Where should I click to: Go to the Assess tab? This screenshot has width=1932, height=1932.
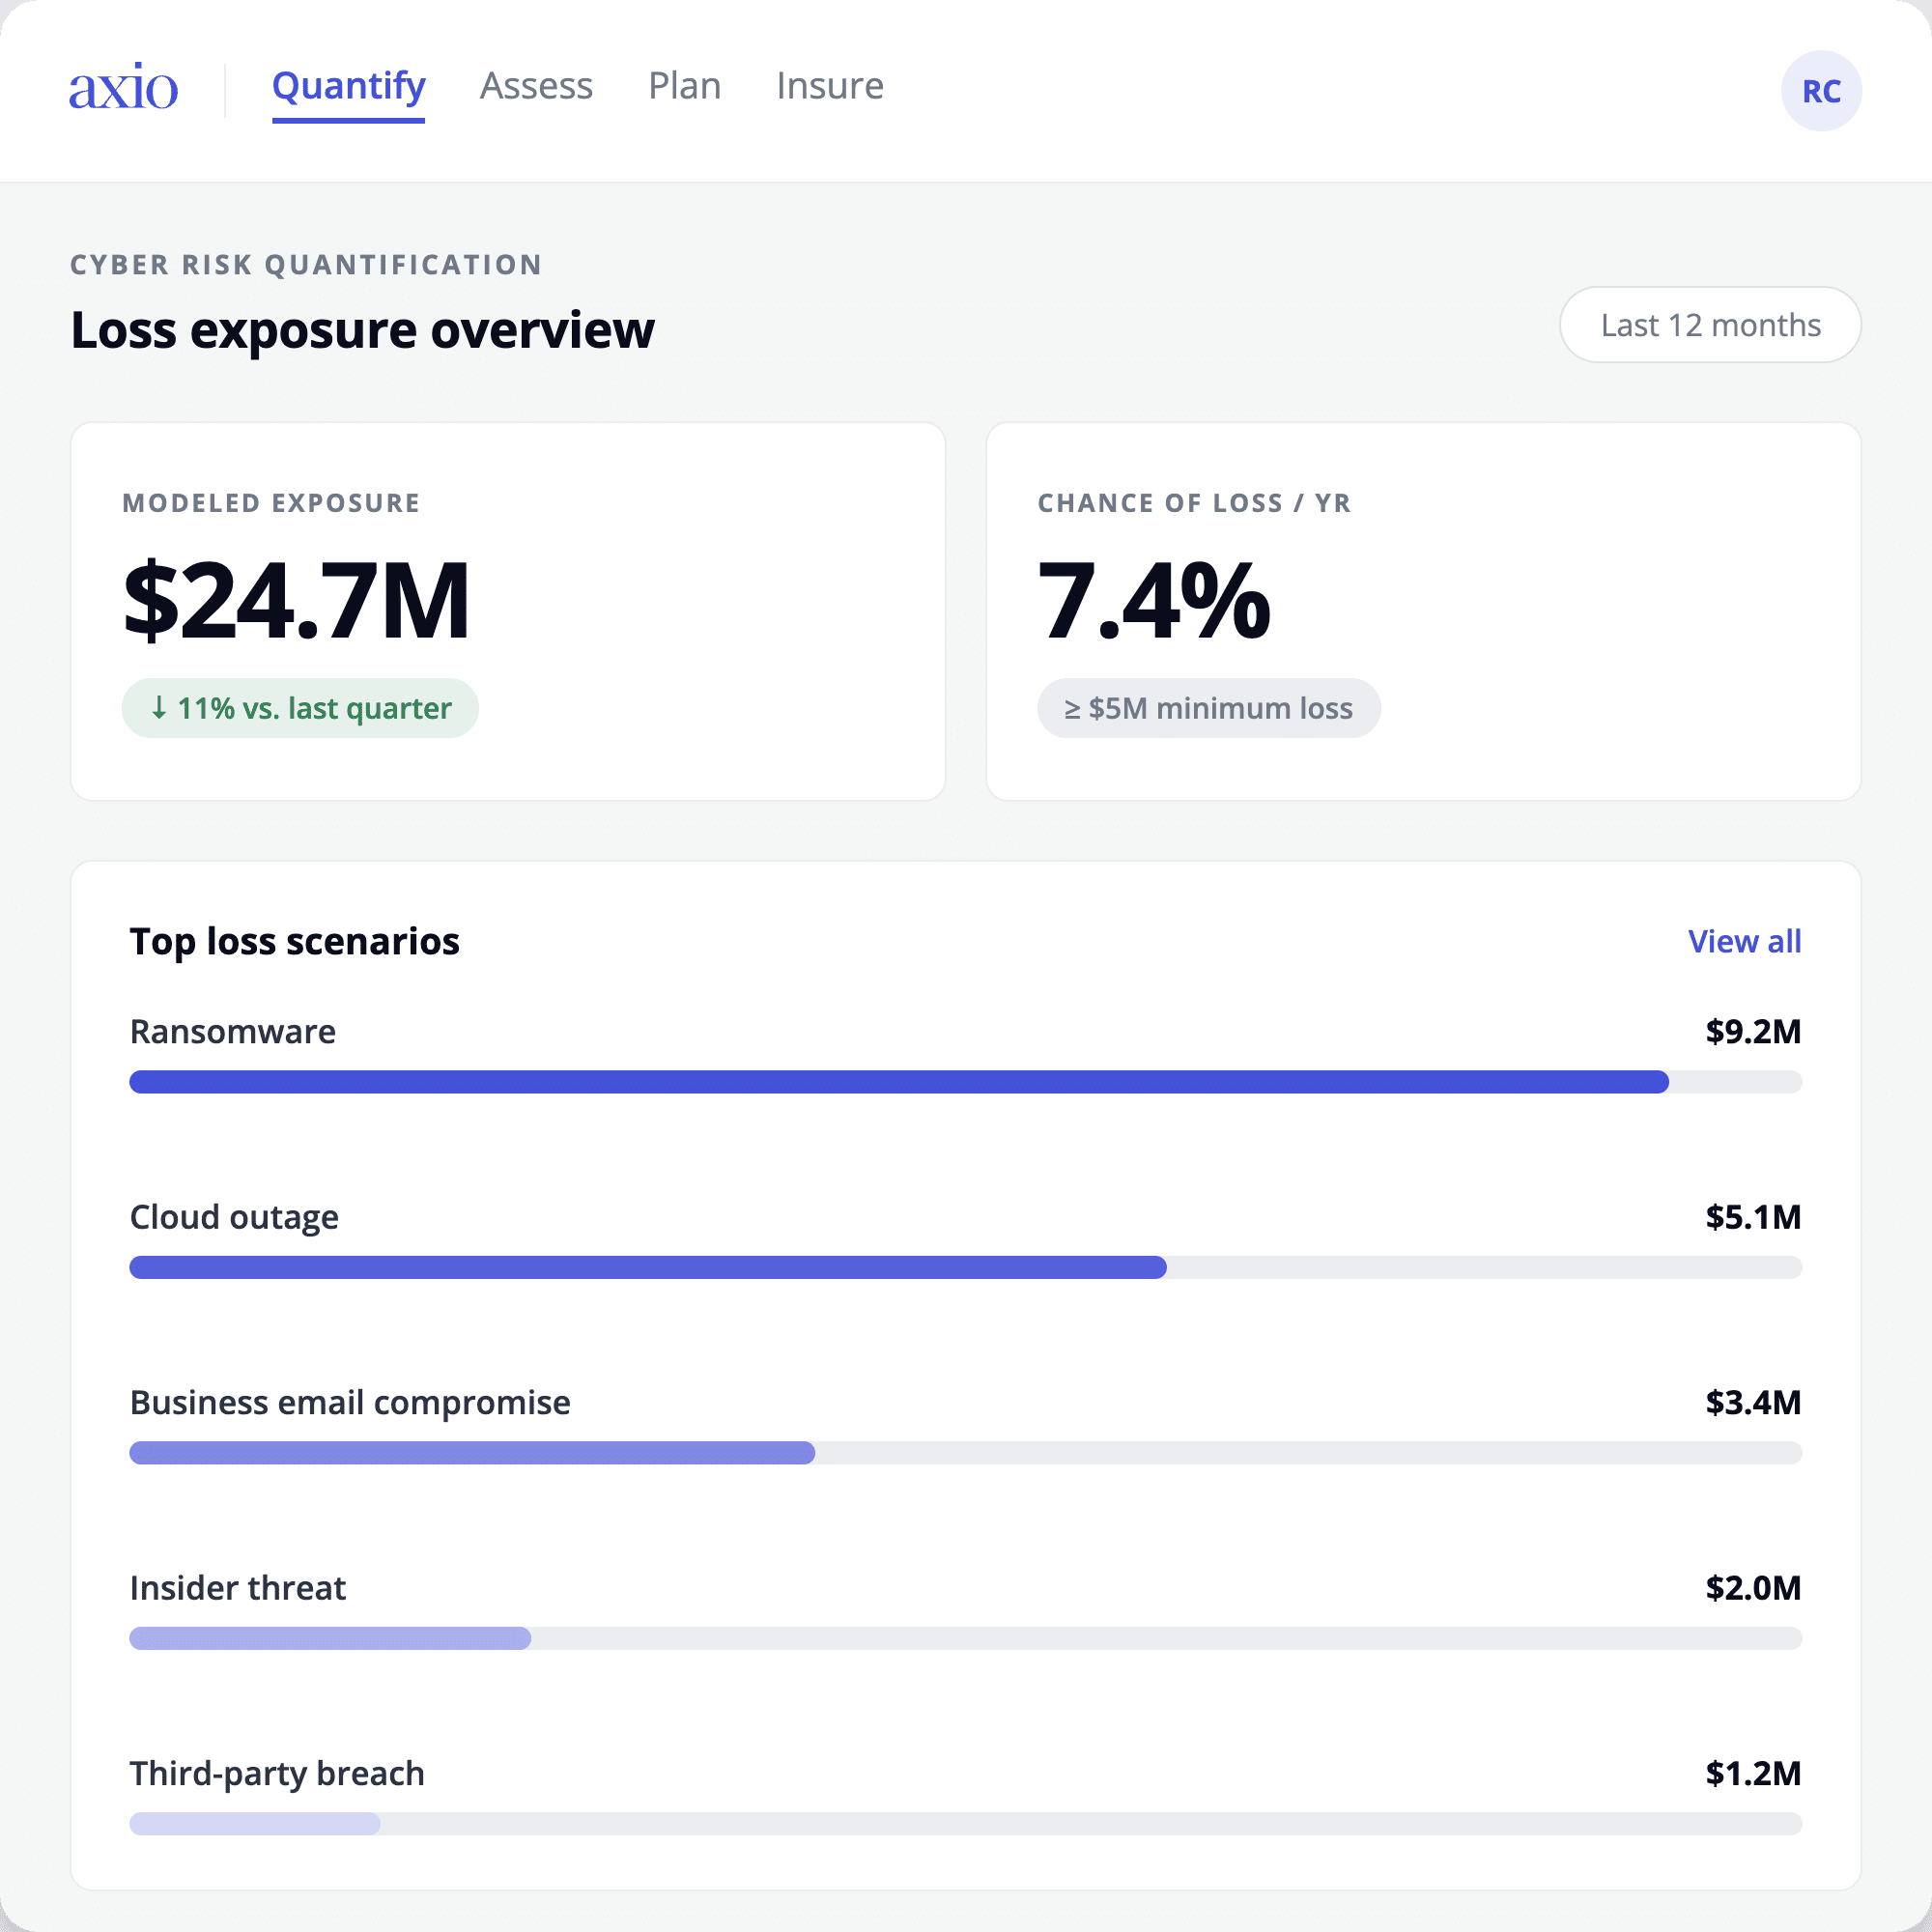pos(536,87)
